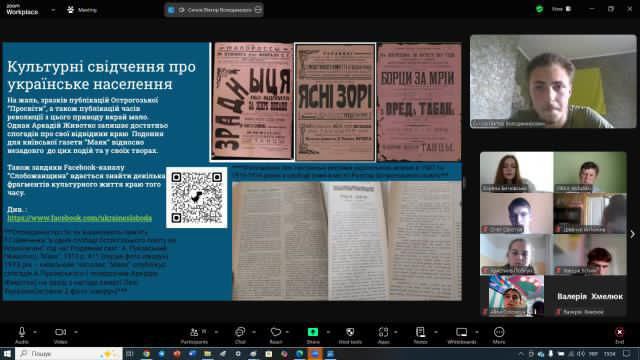
Task: Show next page of participant videos
Action: tap(633, 234)
